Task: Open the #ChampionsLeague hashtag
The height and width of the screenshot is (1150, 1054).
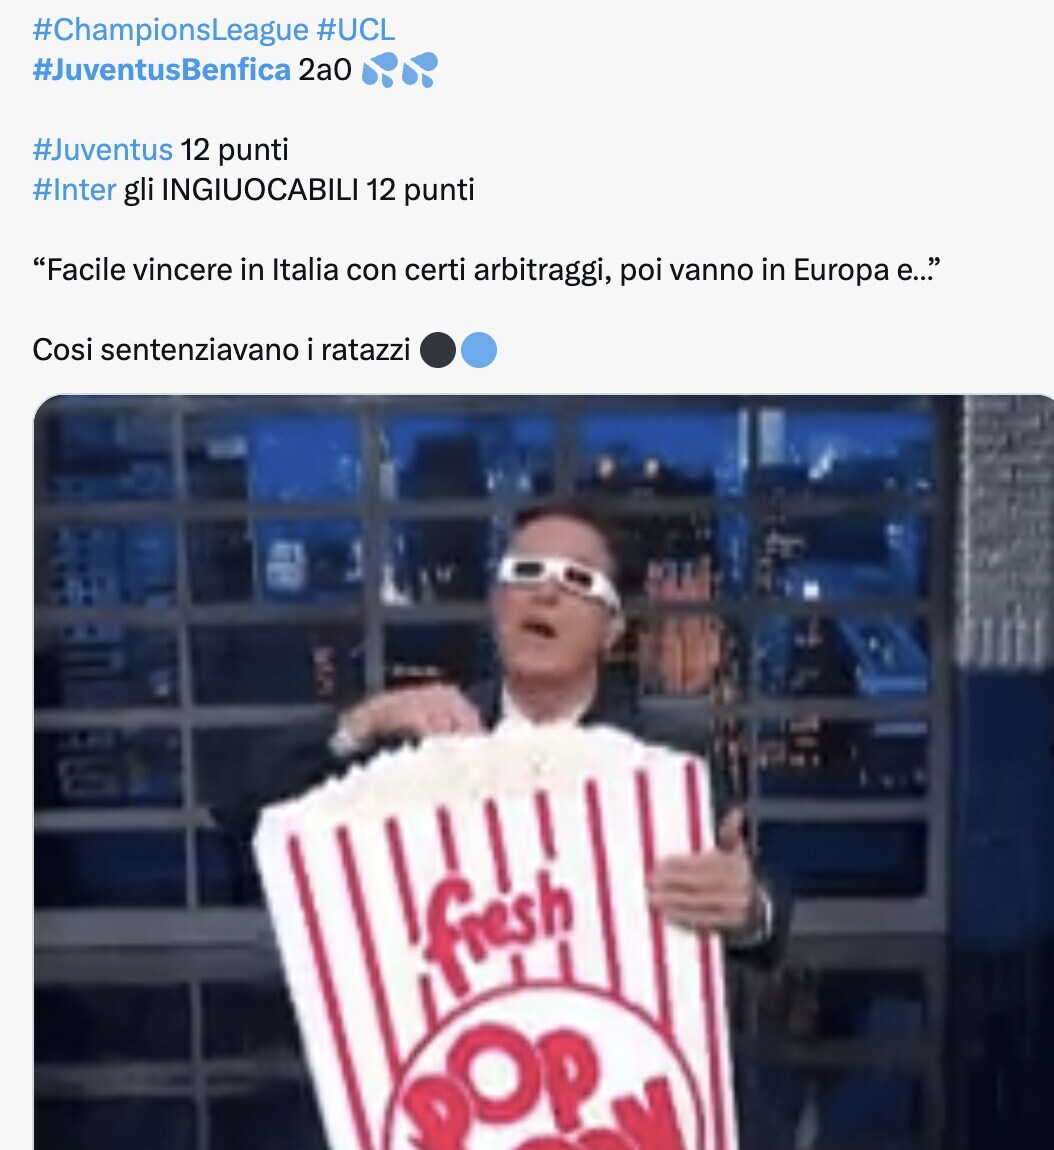Action: [170, 30]
